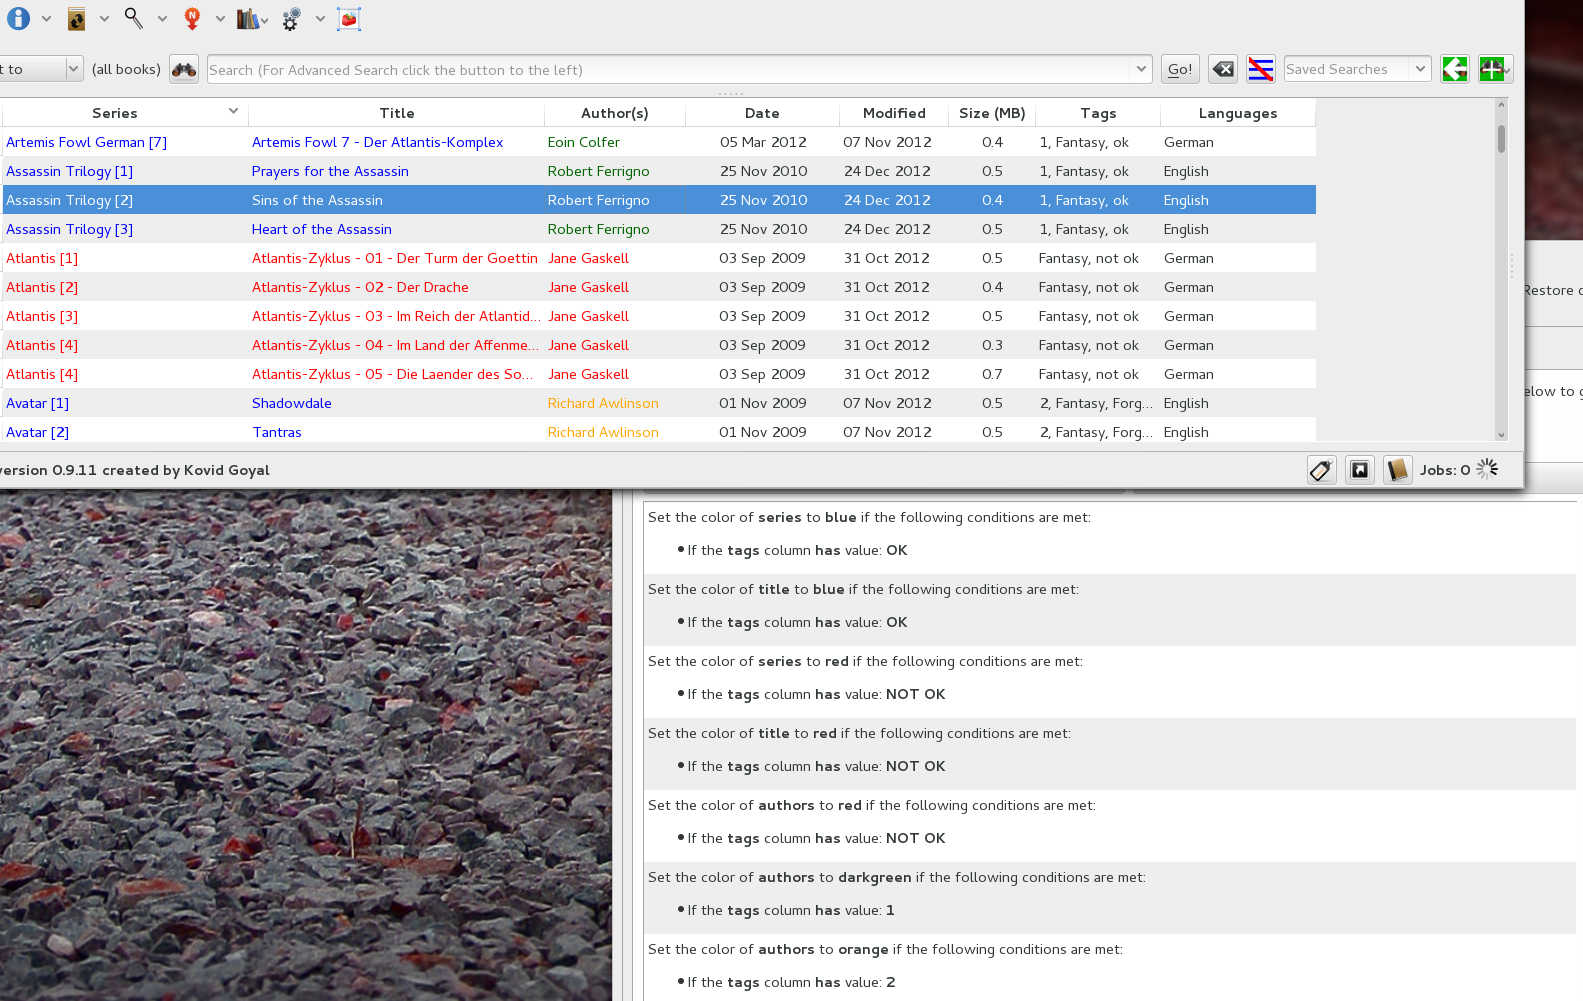This screenshot has width=1583, height=1001.
Task: Click the green arrow copy search icon
Action: [1455, 69]
